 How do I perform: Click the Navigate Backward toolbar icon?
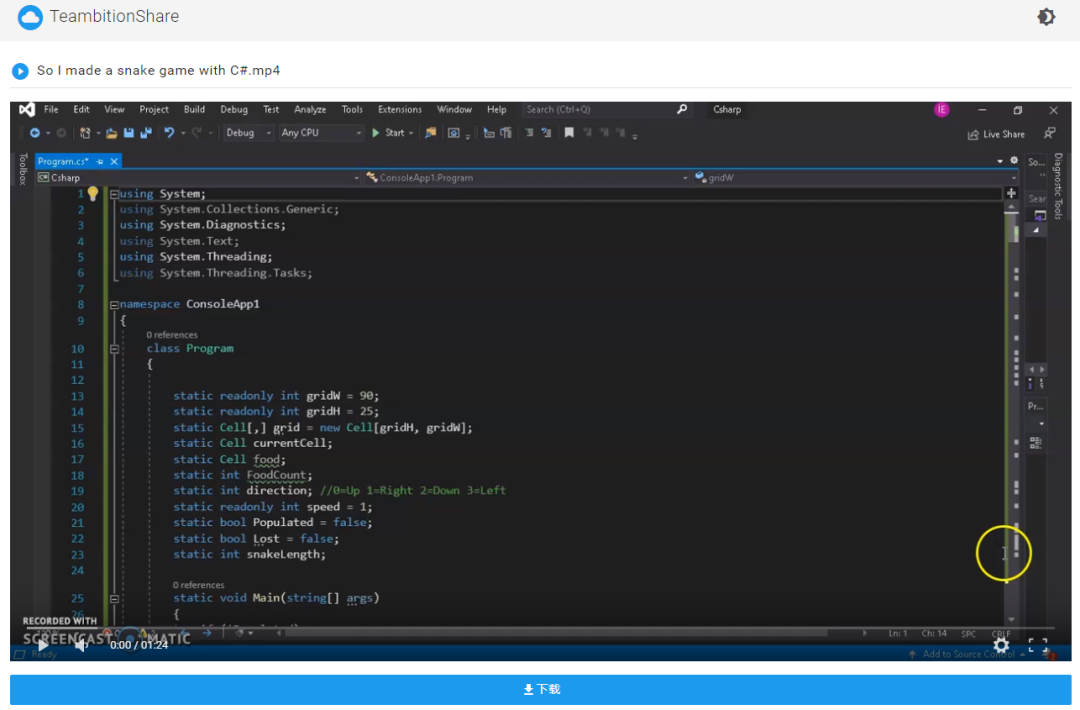34,133
